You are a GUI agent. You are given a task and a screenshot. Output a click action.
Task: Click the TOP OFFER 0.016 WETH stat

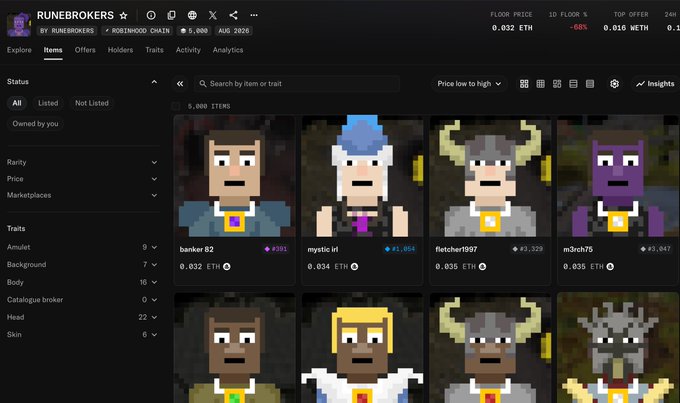(626, 22)
